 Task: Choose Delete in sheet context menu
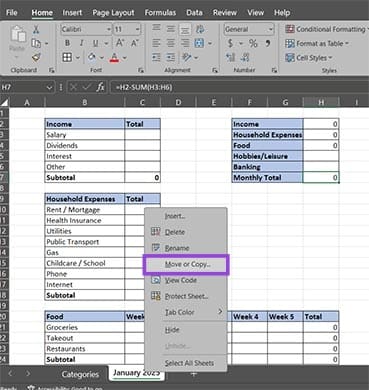tap(186, 232)
